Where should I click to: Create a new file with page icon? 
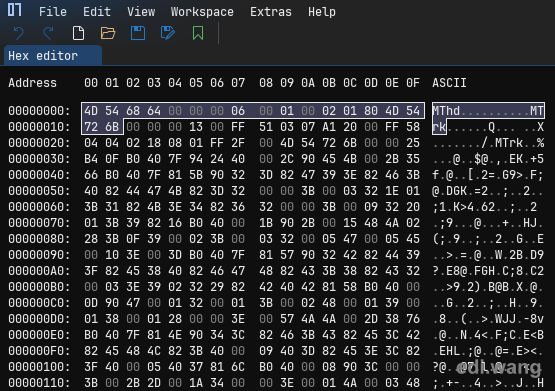point(78,33)
